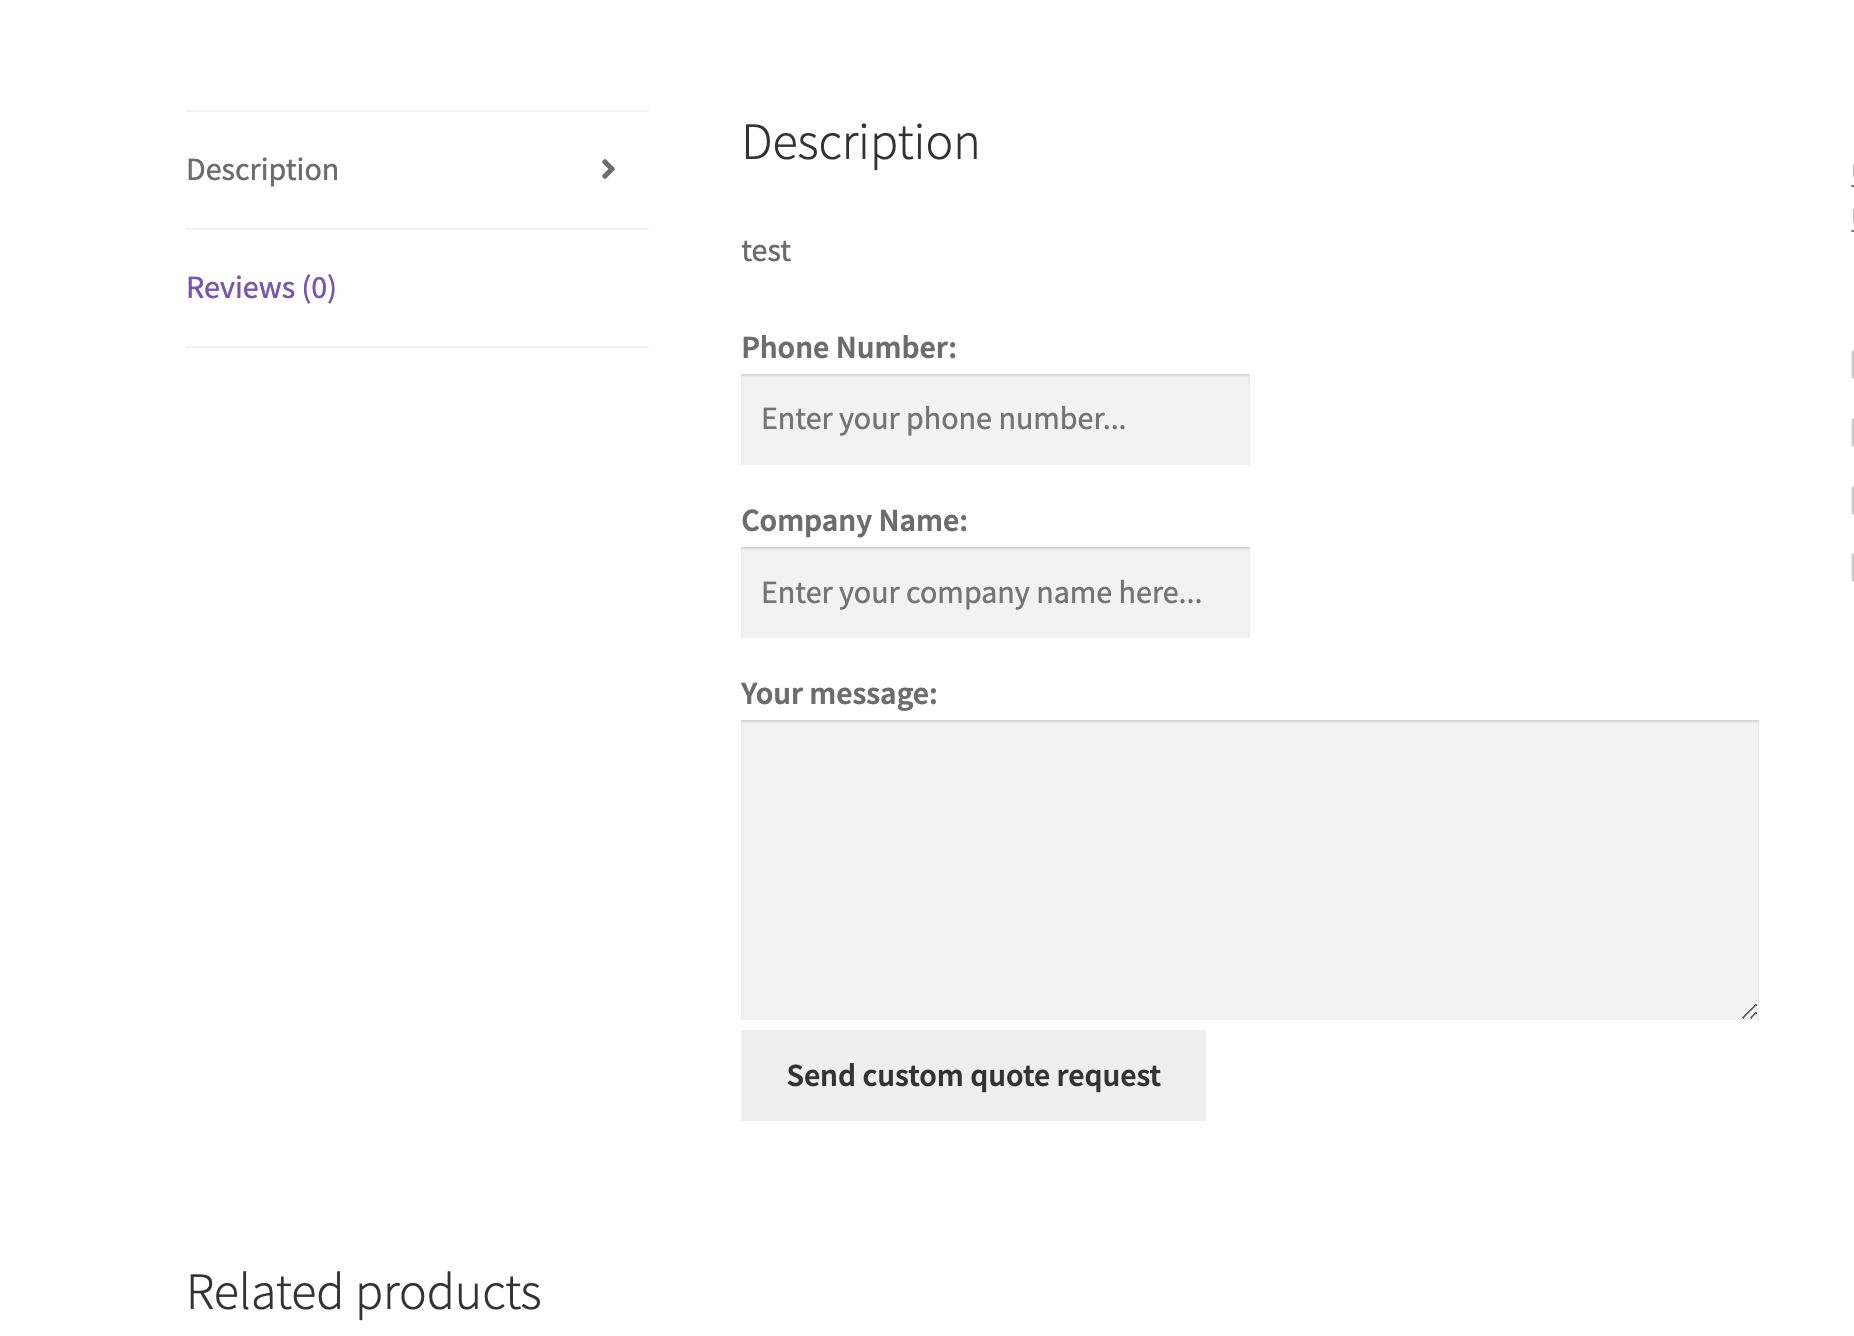Open the Description tab
The height and width of the screenshot is (1336, 1854).
click(417, 170)
